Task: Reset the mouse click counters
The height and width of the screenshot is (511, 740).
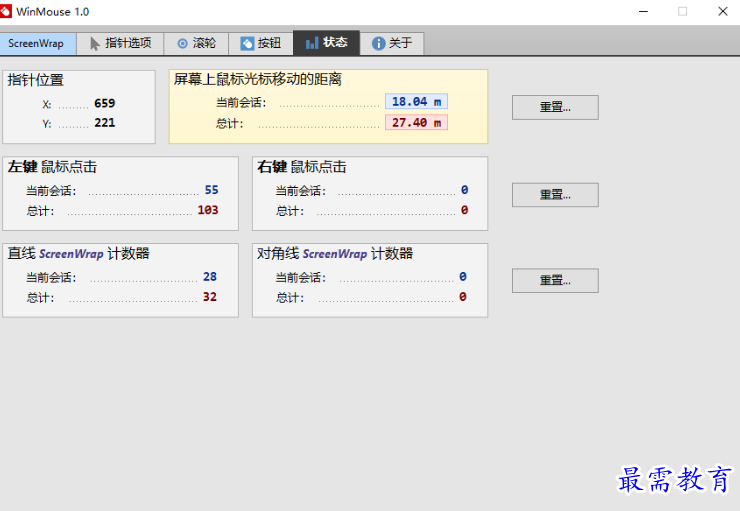Action: 555,195
